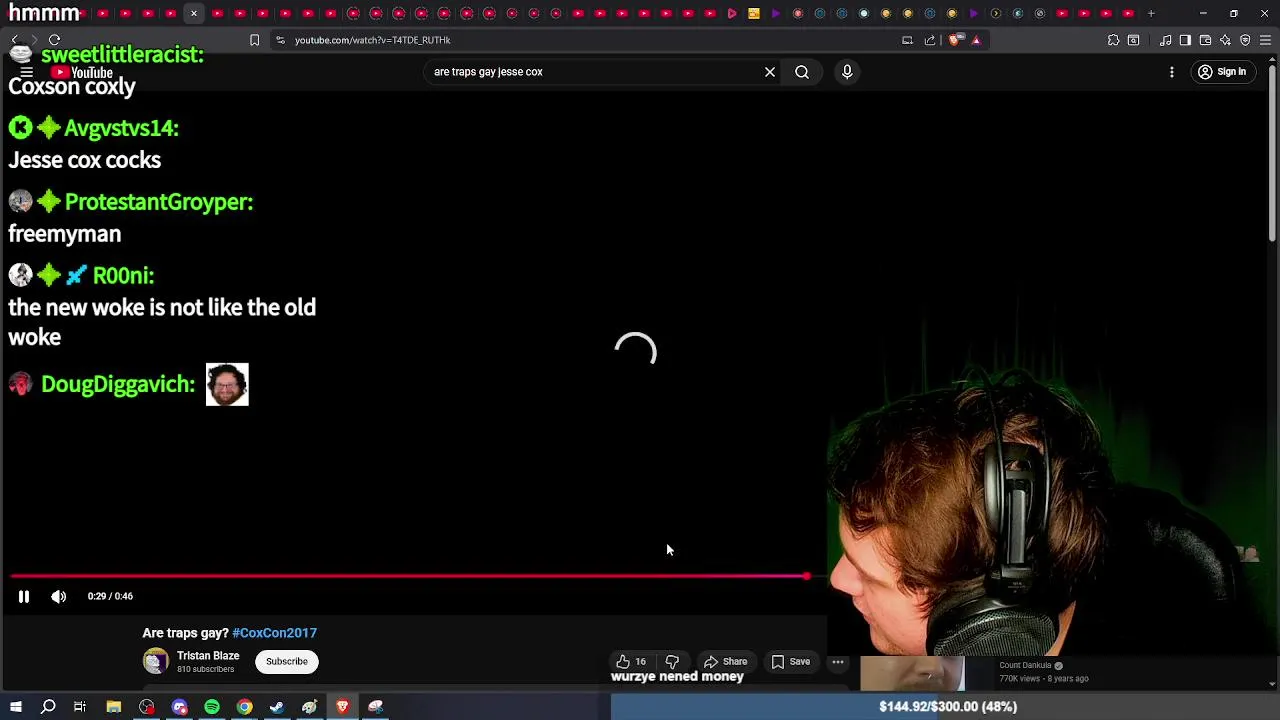Image resolution: width=1280 pixels, height=720 pixels.
Task: Open Brave Wallet icon
Action: pyautogui.click(x=1205, y=40)
